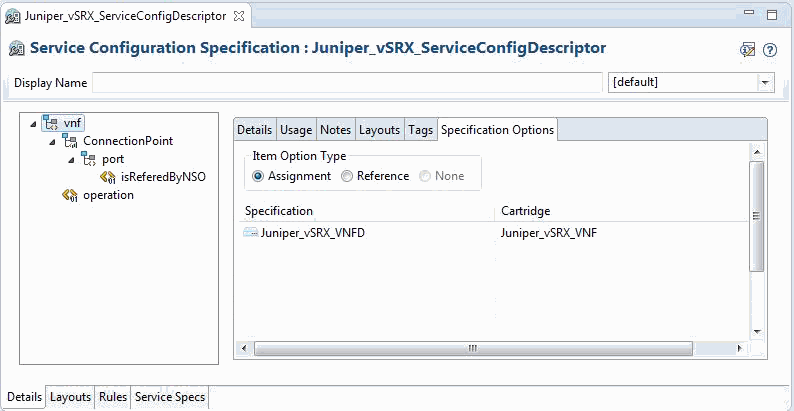Click the horizontal scrollbar thumb

pyautogui.click(x=473, y=348)
